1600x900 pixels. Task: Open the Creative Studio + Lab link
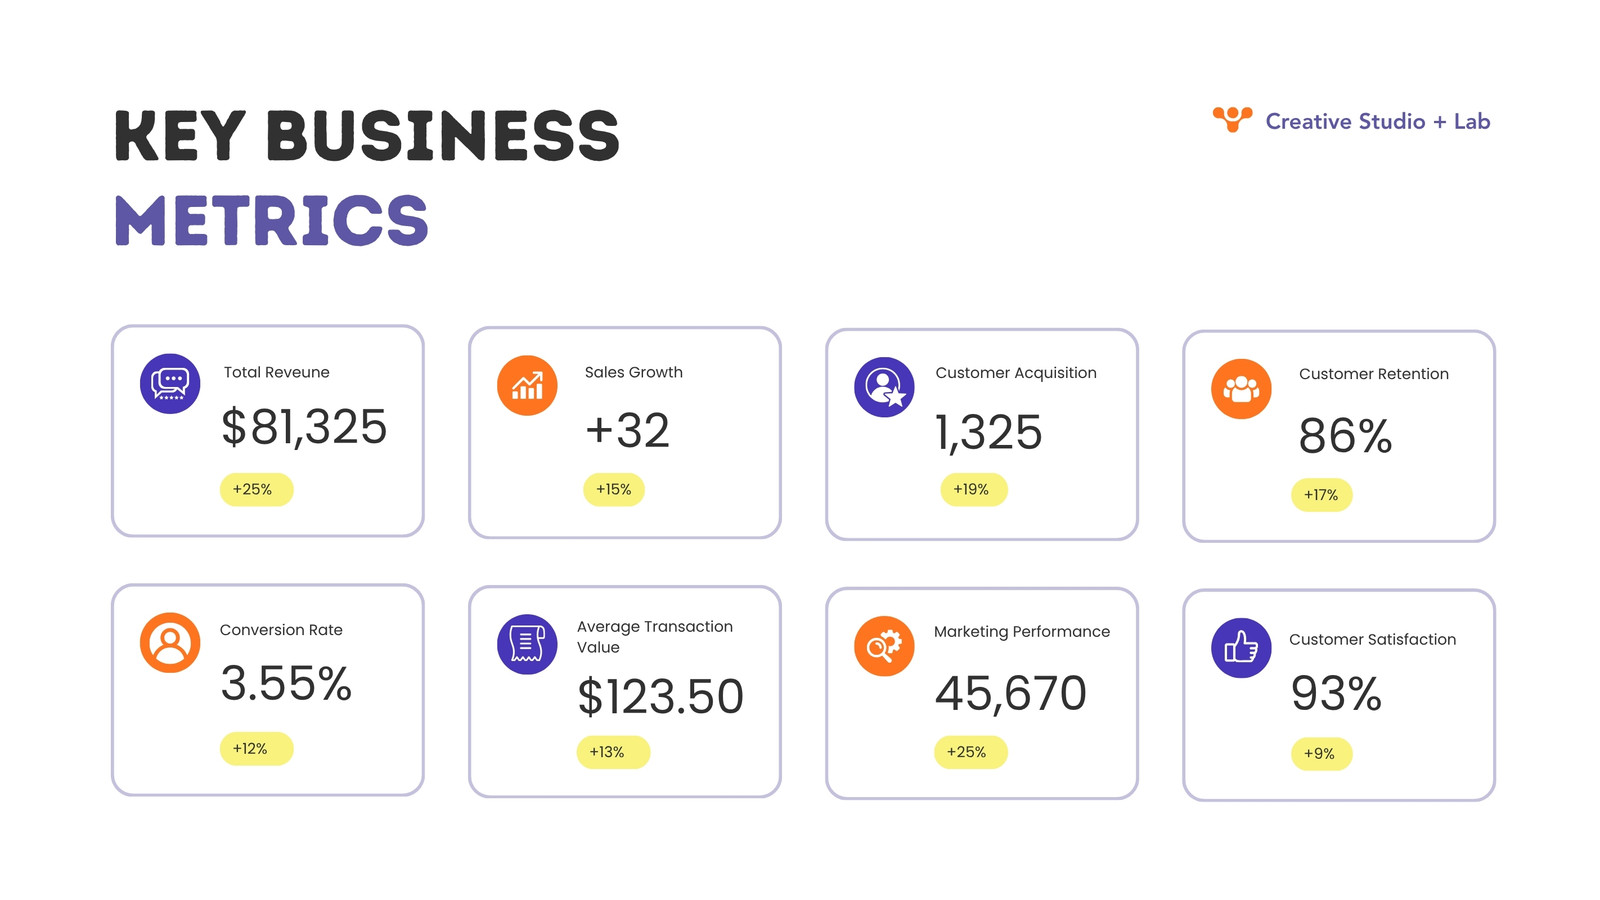click(1378, 121)
